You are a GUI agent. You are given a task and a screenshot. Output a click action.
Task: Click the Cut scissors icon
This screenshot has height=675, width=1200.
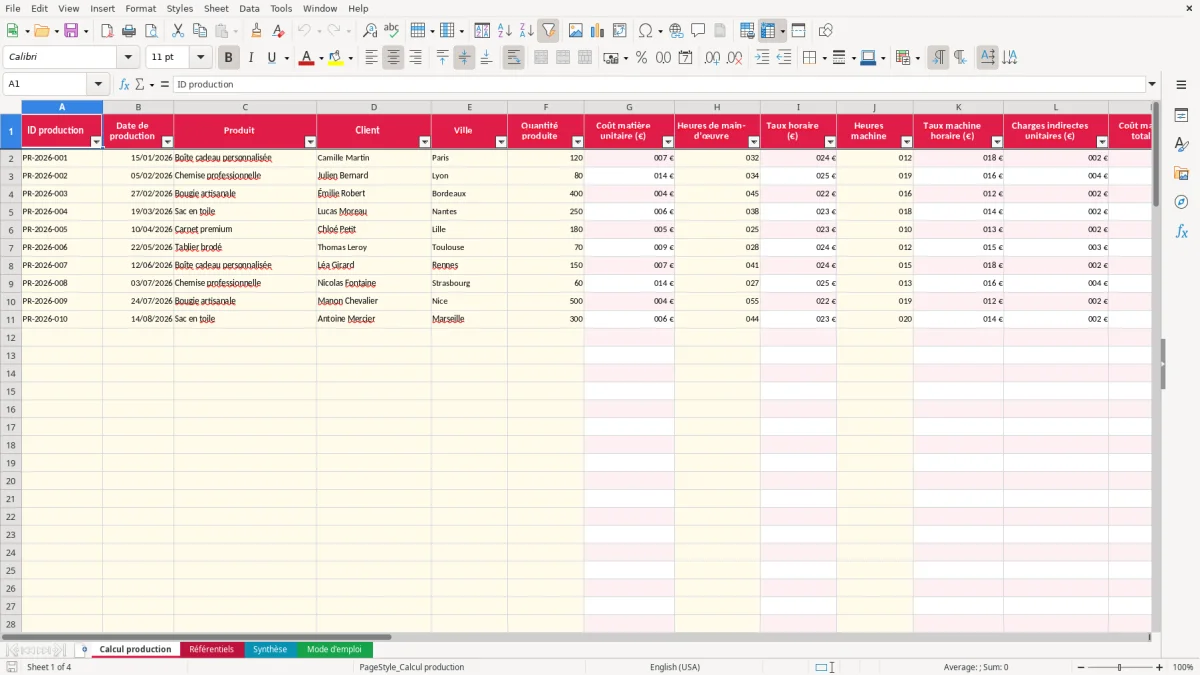[x=178, y=31]
